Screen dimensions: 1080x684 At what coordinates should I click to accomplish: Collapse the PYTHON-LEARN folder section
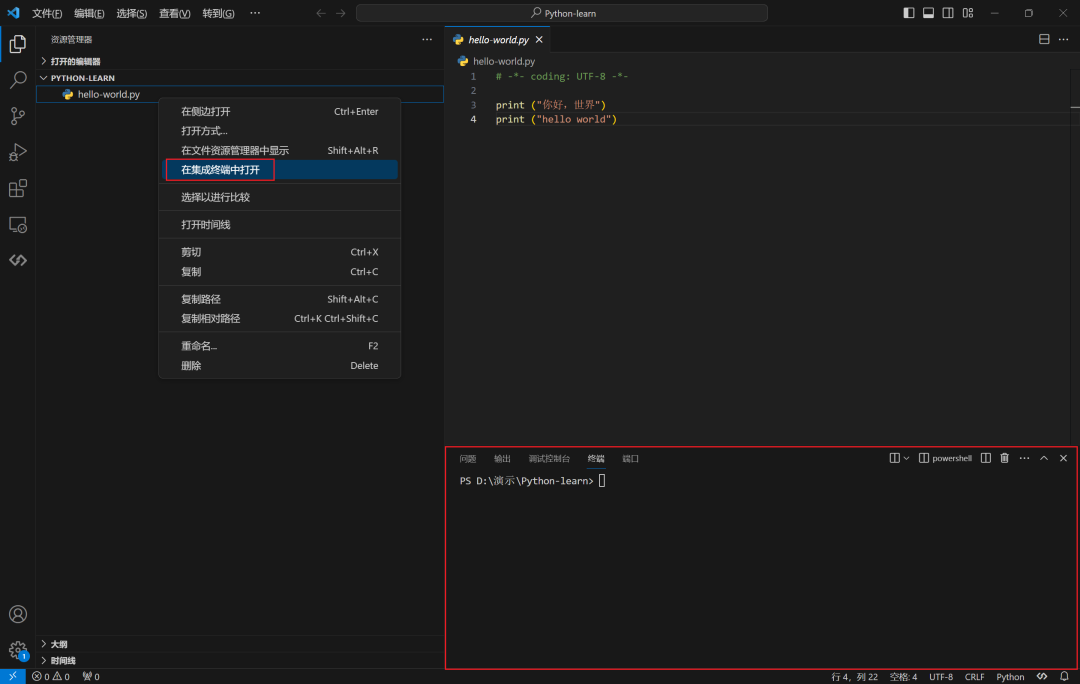pos(240,78)
